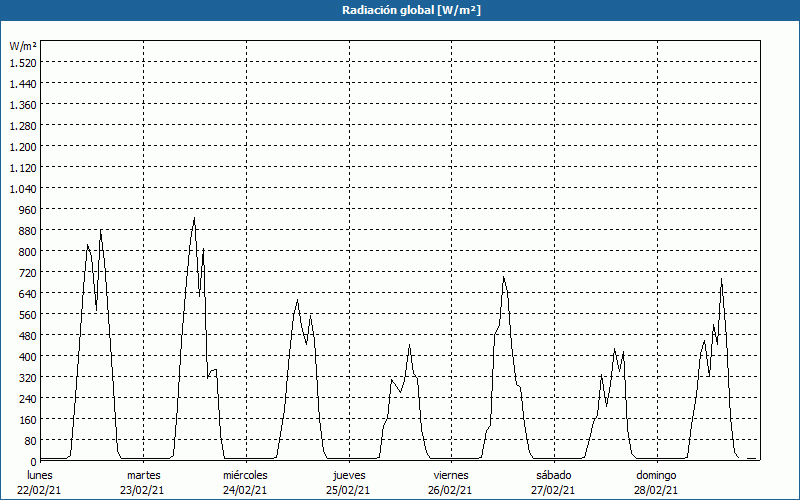This screenshot has height=500, width=800.
Task: Click the 880 y-axis value
Action: coord(28,231)
